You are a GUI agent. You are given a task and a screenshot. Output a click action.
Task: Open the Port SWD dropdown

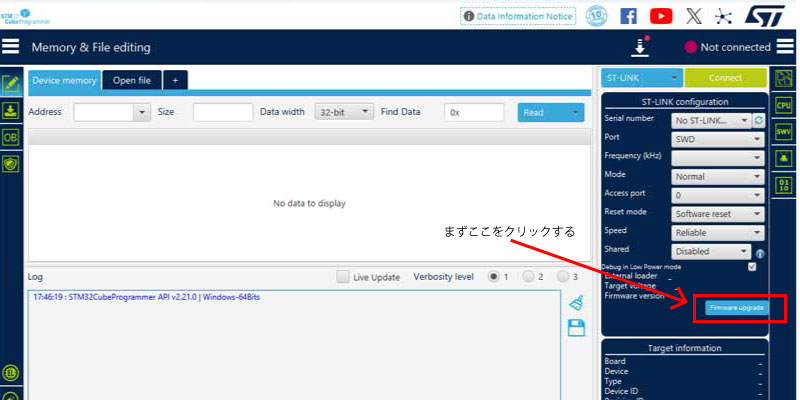click(717, 139)
